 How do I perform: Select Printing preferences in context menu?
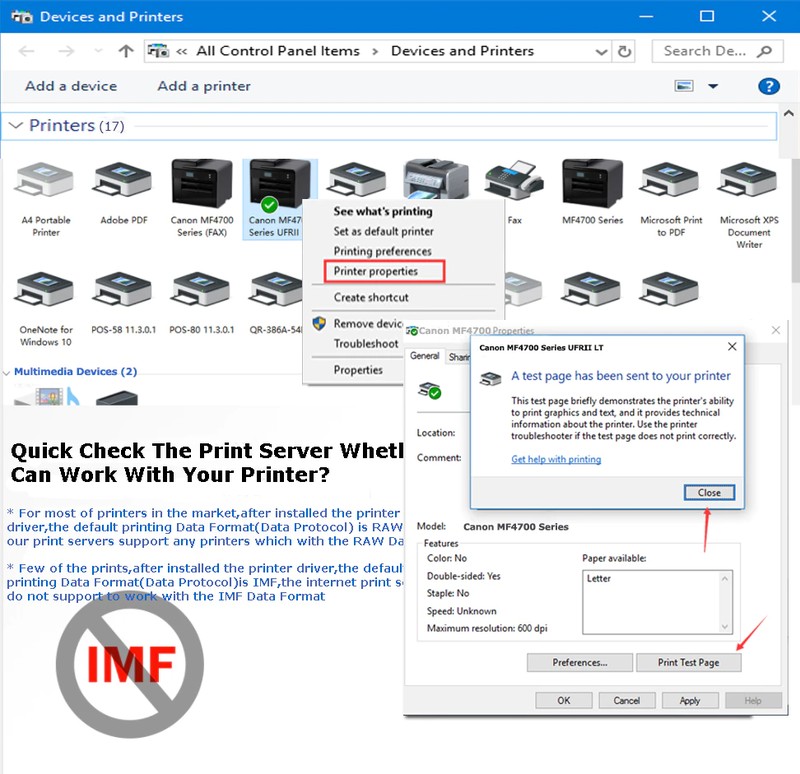pyautogui.click(x=382, y=251)
